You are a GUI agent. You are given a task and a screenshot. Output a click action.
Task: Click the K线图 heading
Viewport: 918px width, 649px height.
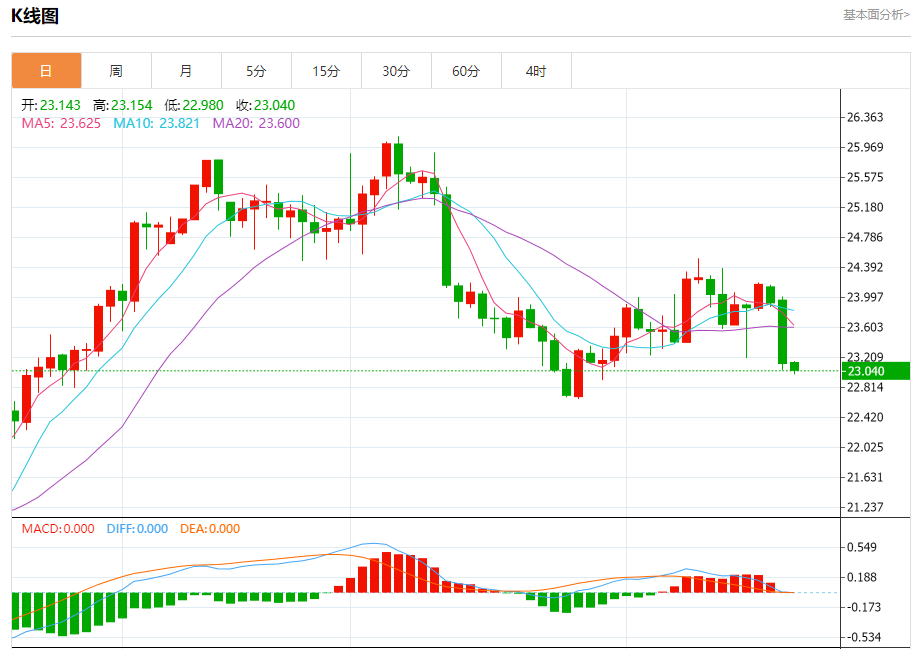(35, 16)
